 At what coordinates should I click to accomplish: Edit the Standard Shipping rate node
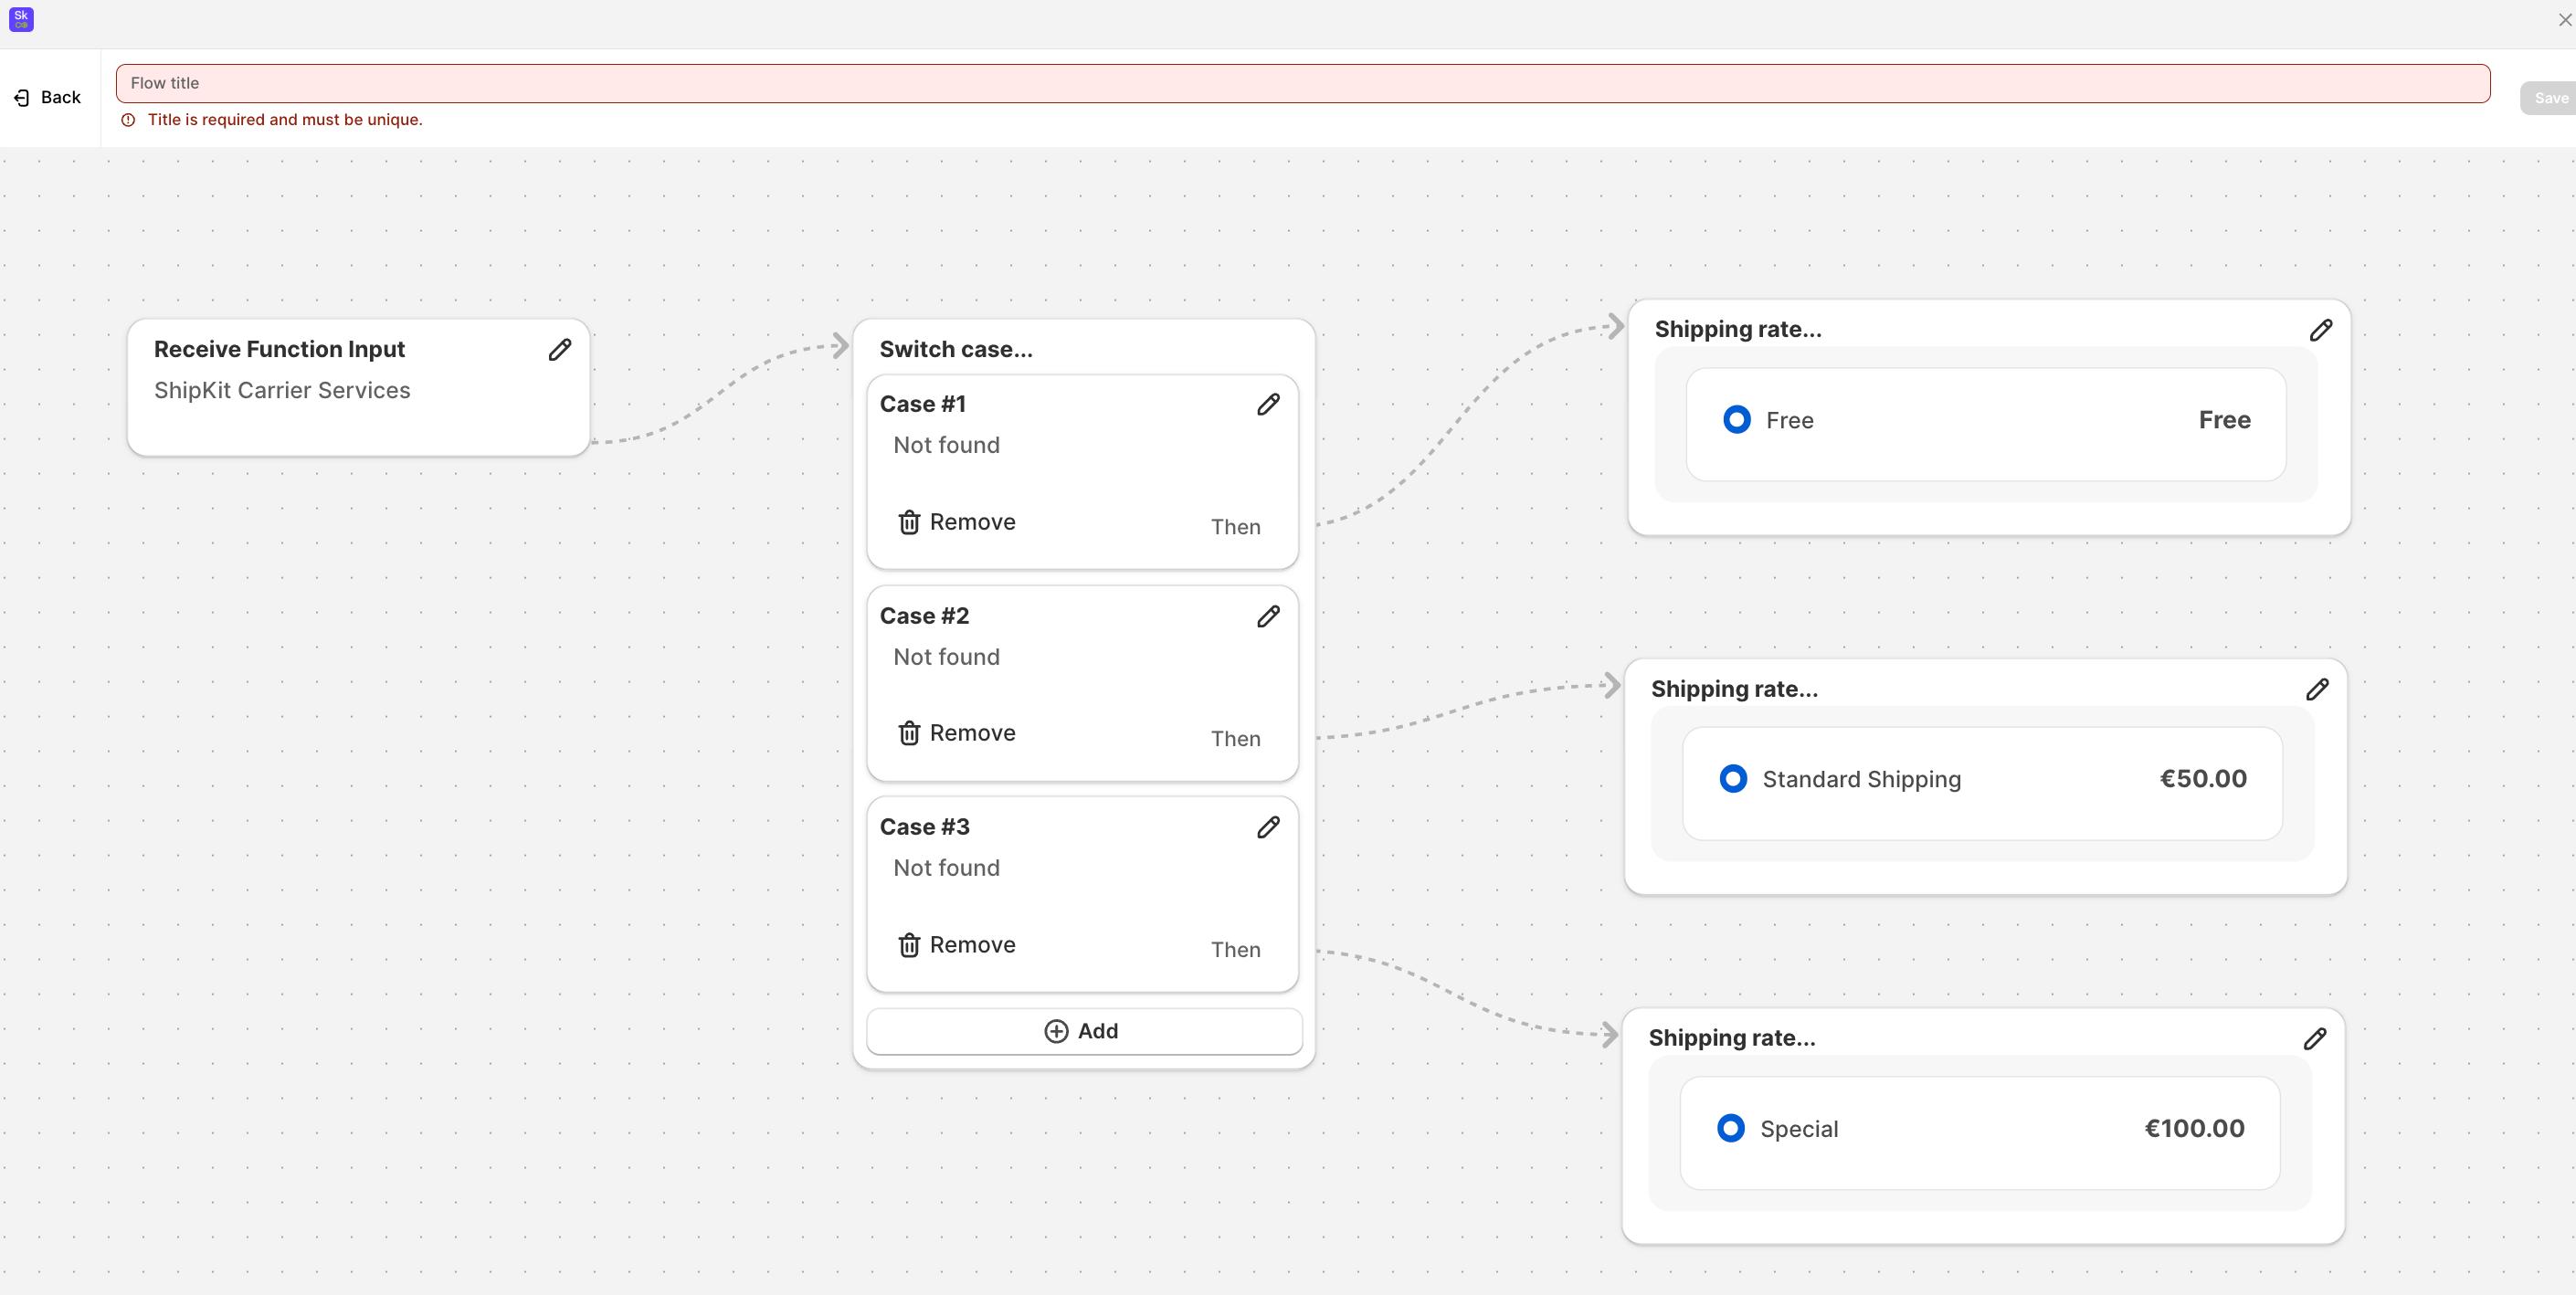pyautogui.click(x=2317, y=689)
